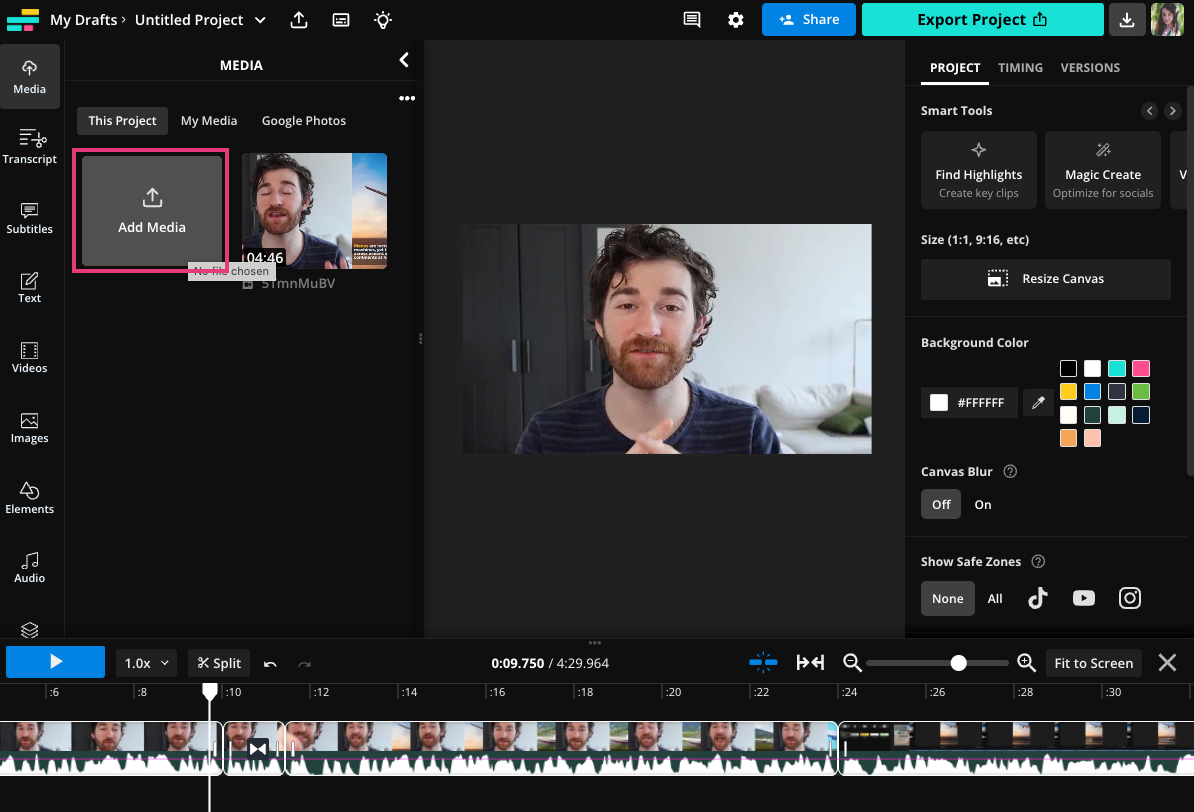Open Resize Canvas options
This screenshot has width=1194, height=812.
(1045, 279)
